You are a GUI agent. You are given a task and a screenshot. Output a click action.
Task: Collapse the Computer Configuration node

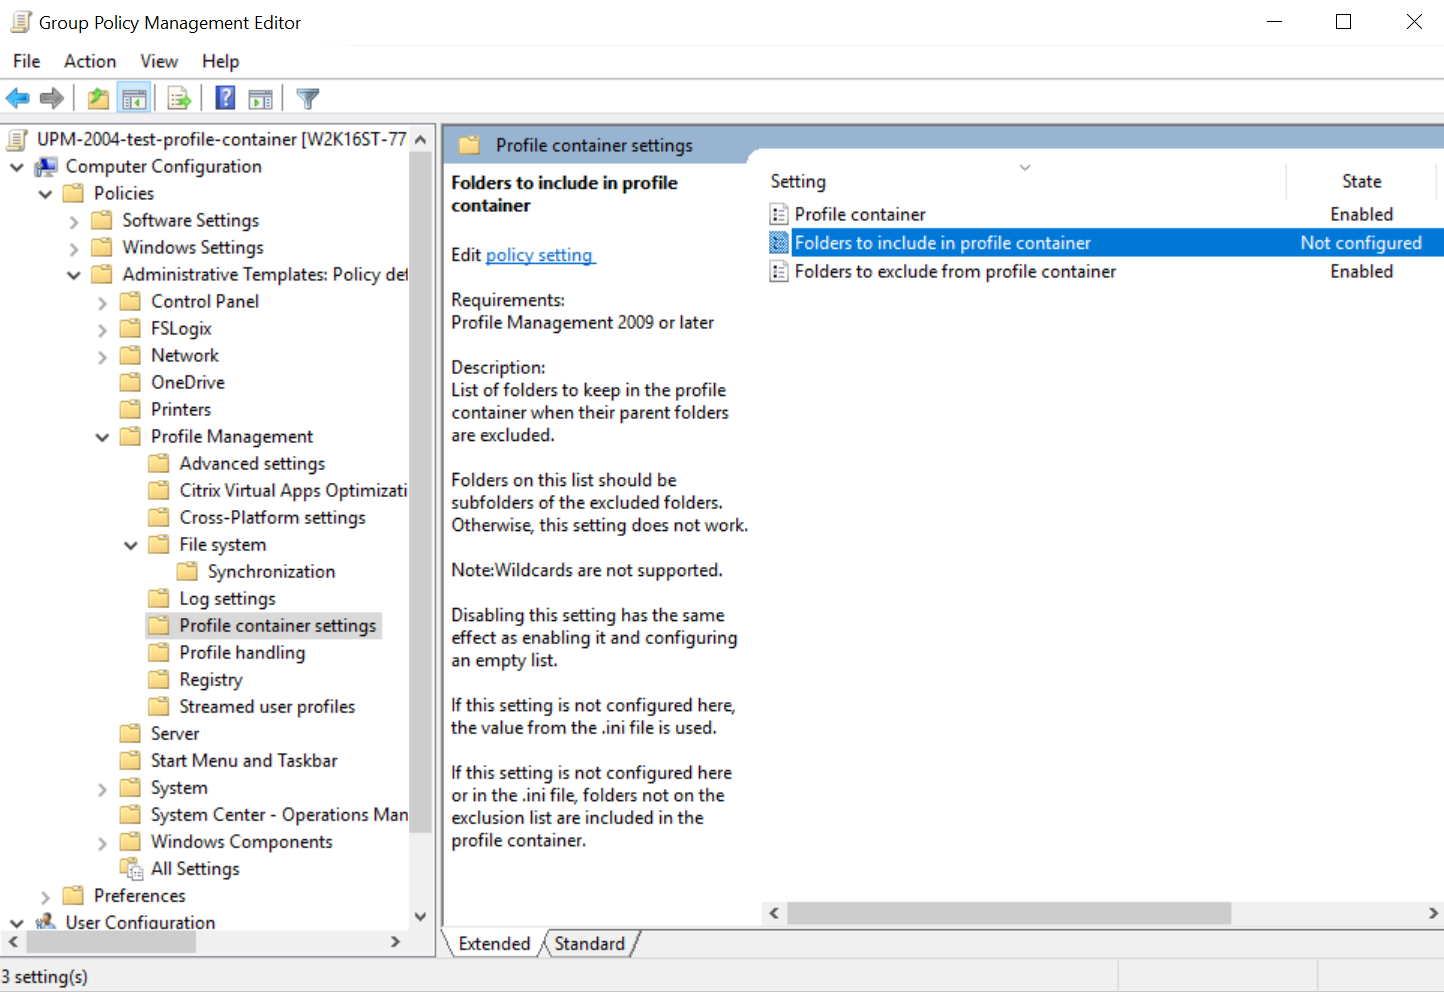(17, 167)
